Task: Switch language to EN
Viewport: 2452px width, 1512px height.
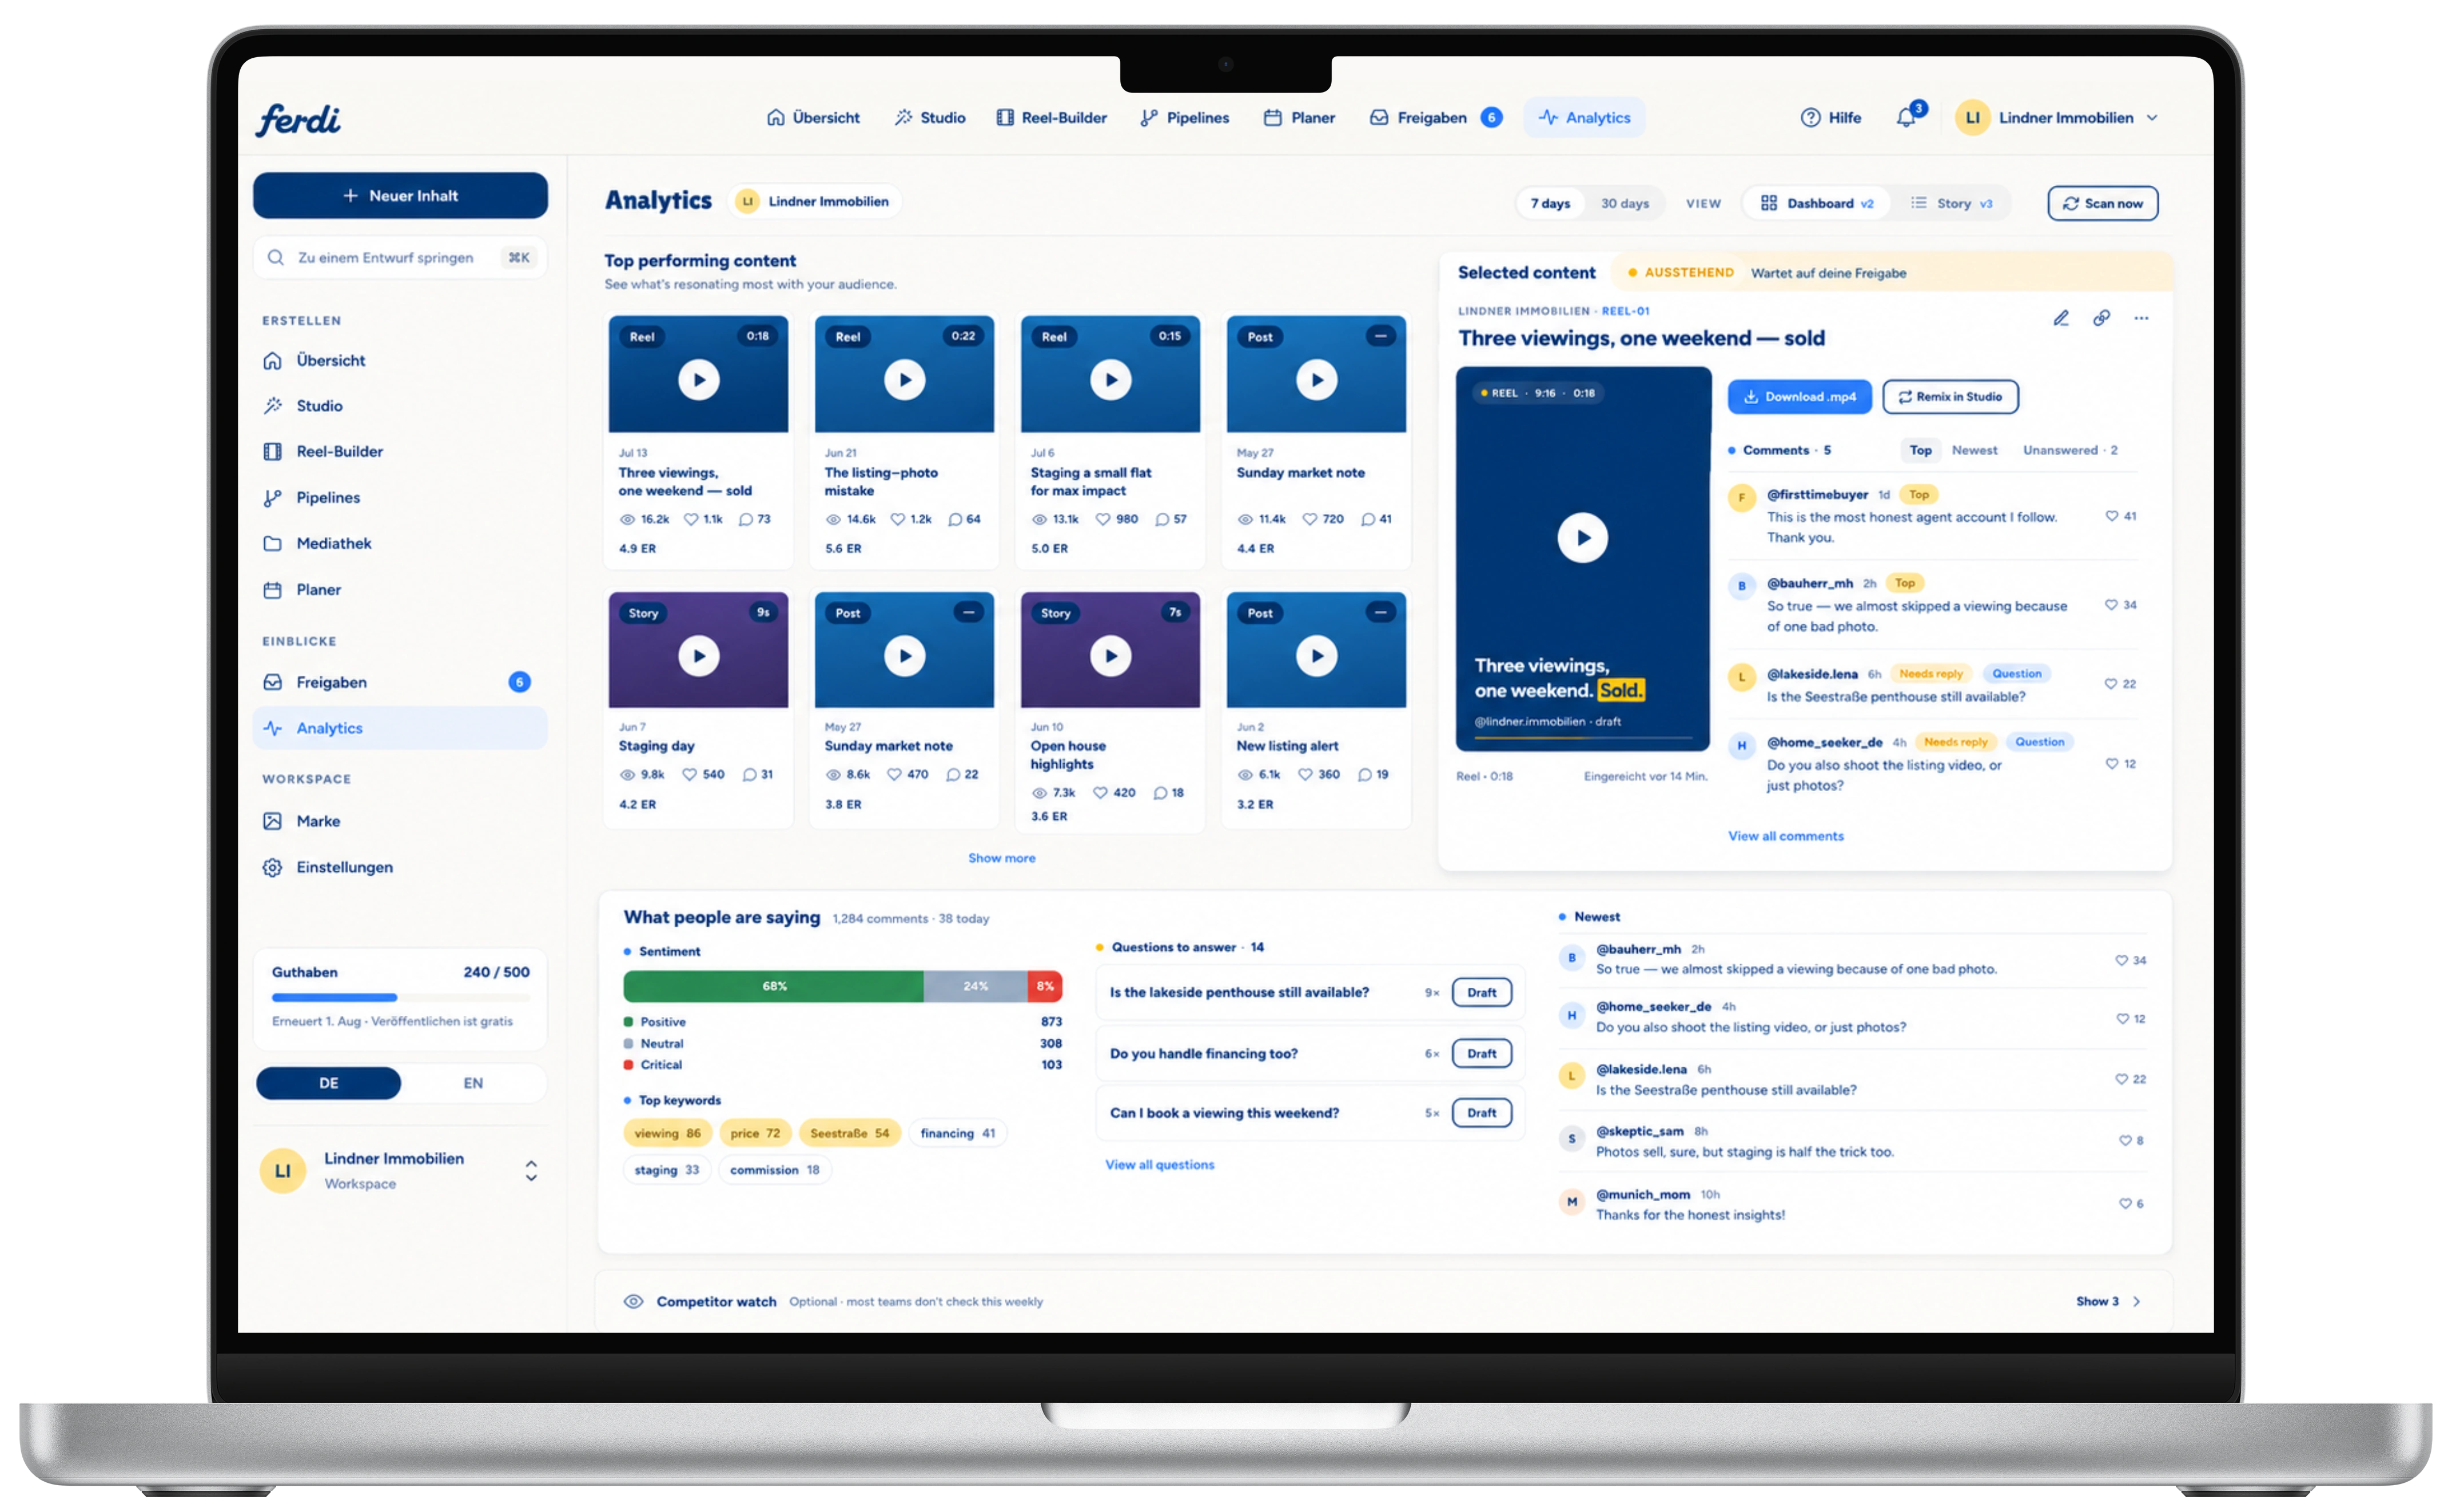Action: pos(473,1084)
